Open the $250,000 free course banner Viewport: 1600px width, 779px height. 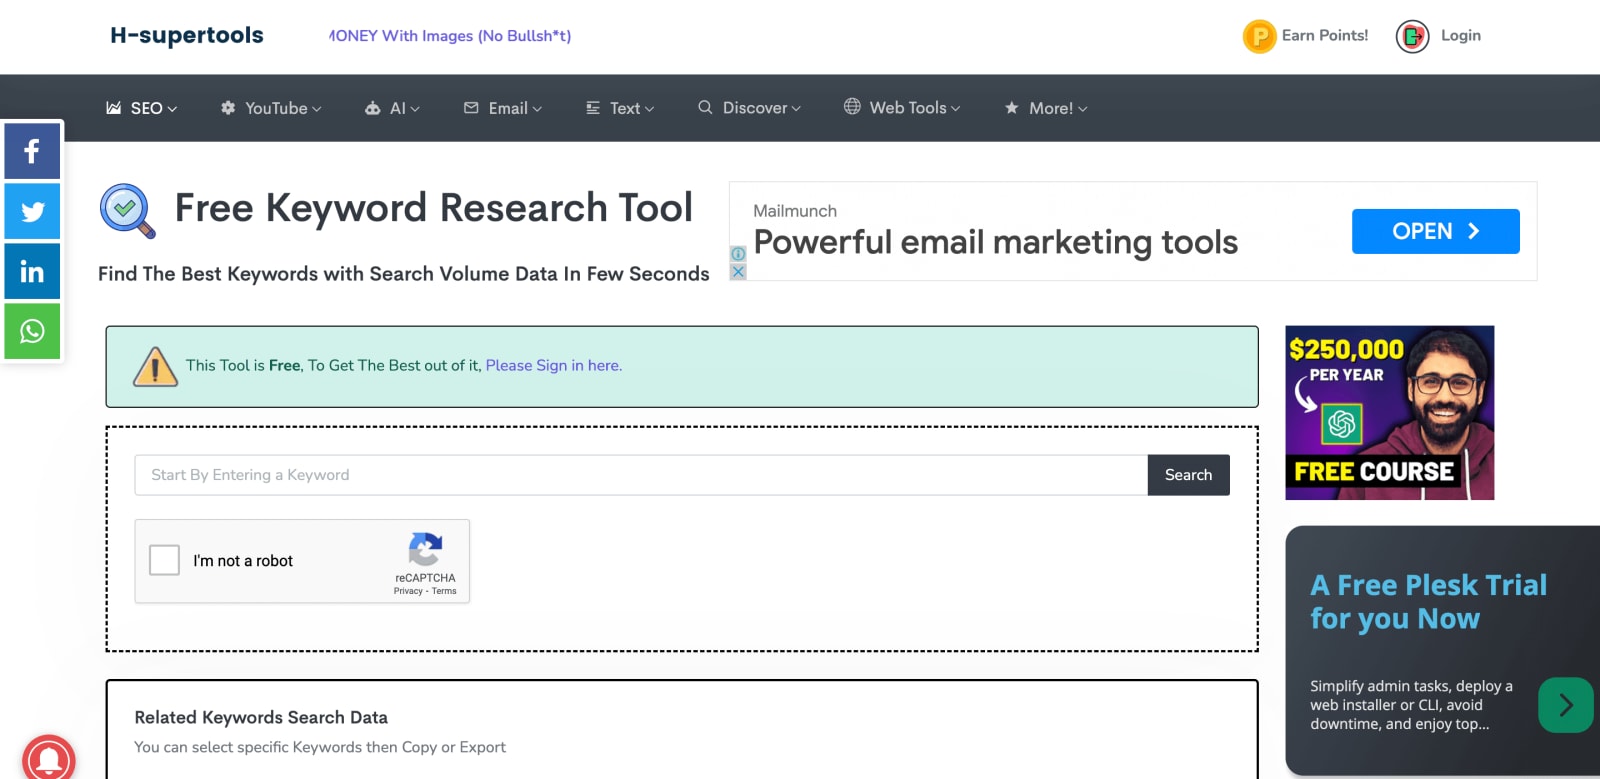1390,413
